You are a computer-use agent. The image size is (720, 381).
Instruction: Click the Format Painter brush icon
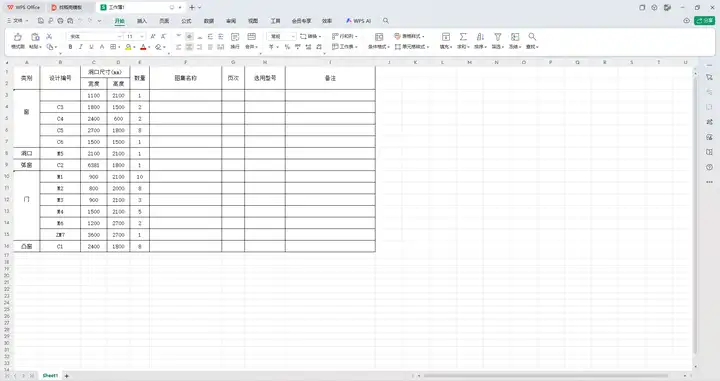click(18, 37)
